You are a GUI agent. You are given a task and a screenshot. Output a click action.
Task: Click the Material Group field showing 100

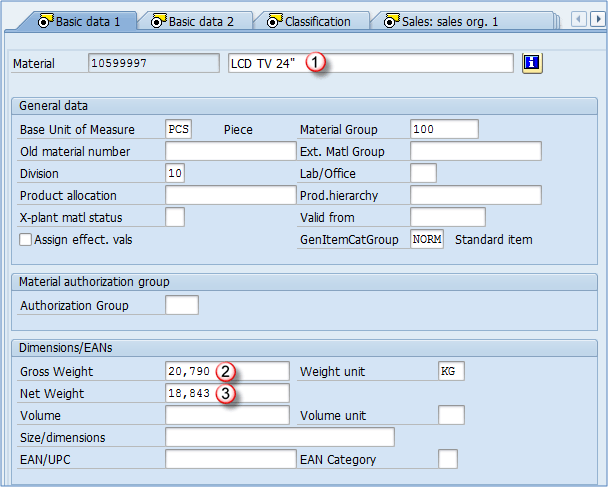click(444, 129)
